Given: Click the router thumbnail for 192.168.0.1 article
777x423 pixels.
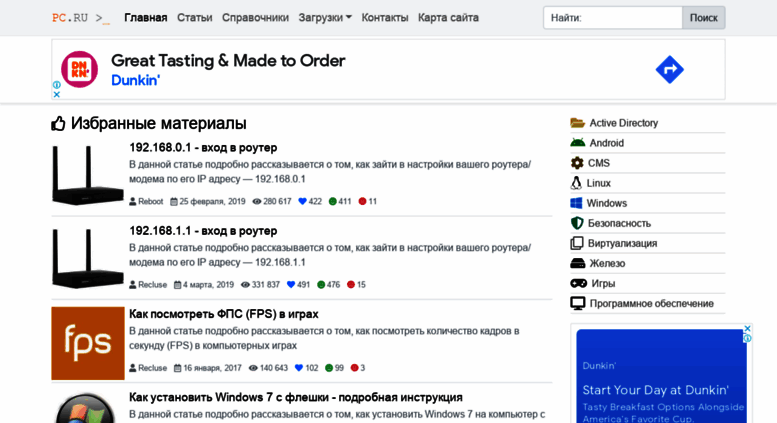Looking at the screenshot, I should (88, 175).
